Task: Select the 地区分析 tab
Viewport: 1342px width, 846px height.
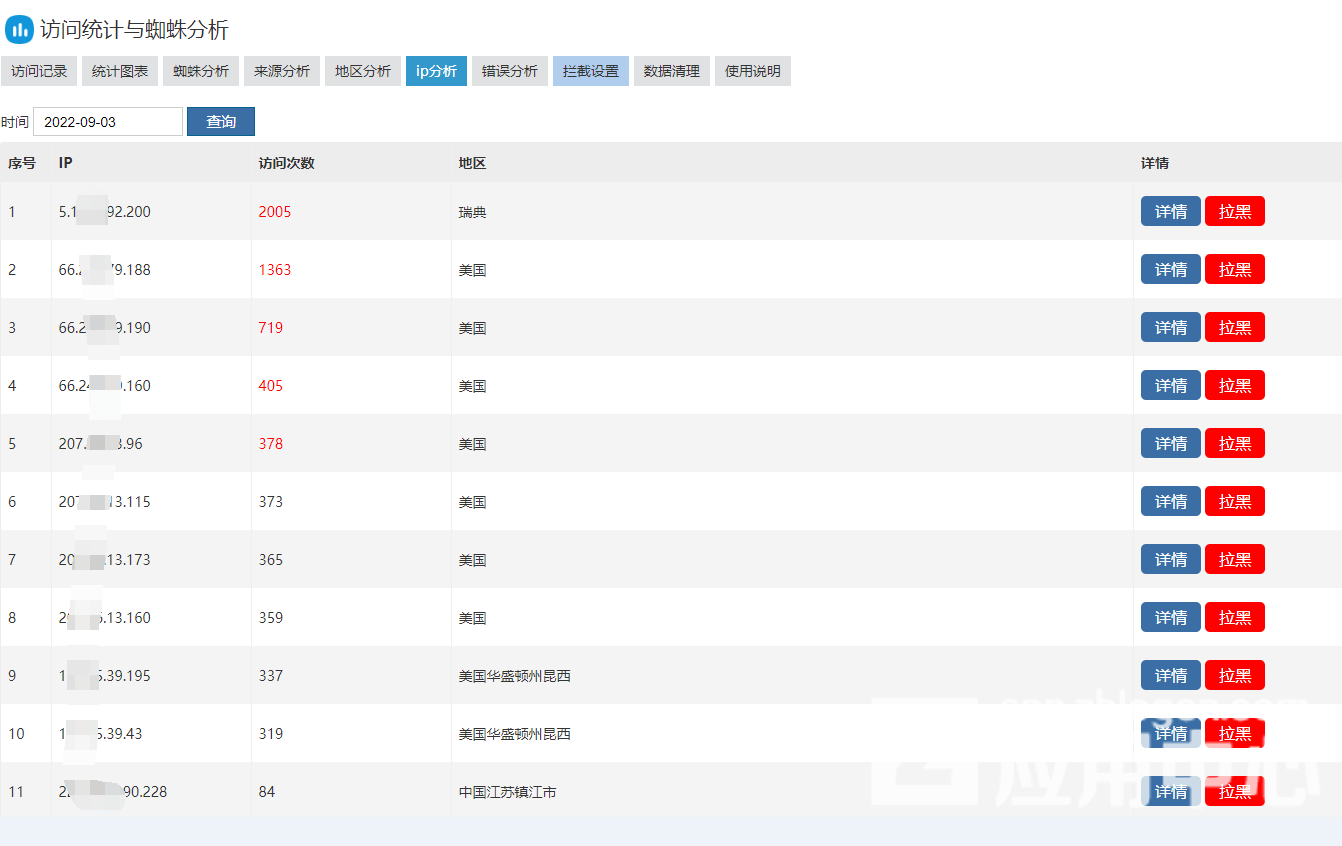Action: [x=363, y=71]
